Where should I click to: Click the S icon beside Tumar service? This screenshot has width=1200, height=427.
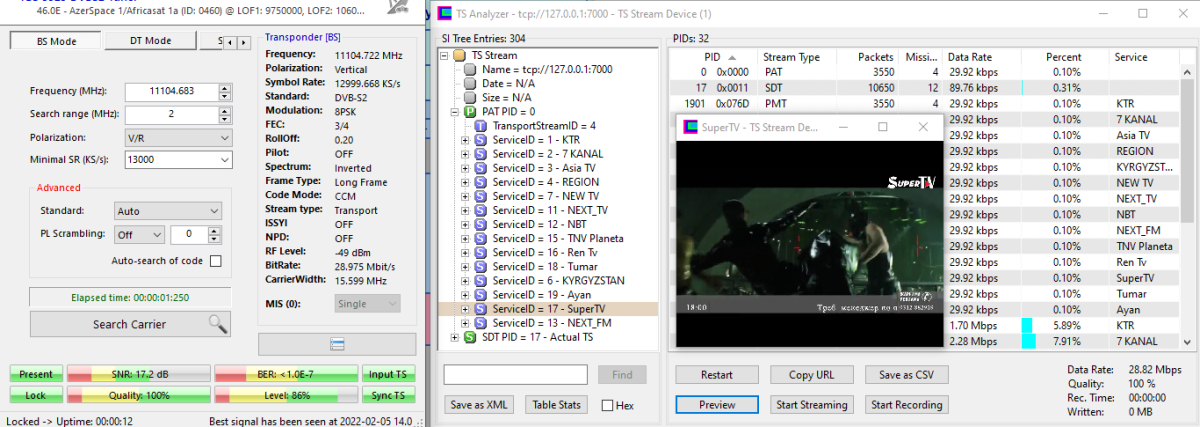point(481,267)
